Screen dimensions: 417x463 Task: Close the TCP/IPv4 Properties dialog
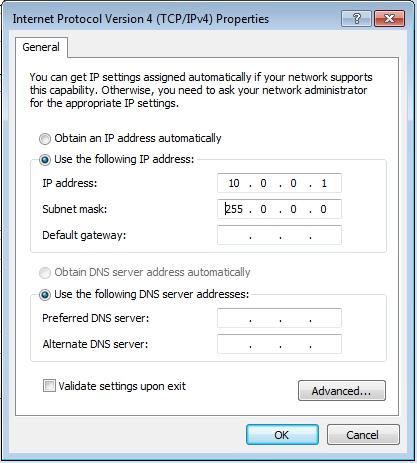pos(389,18)
